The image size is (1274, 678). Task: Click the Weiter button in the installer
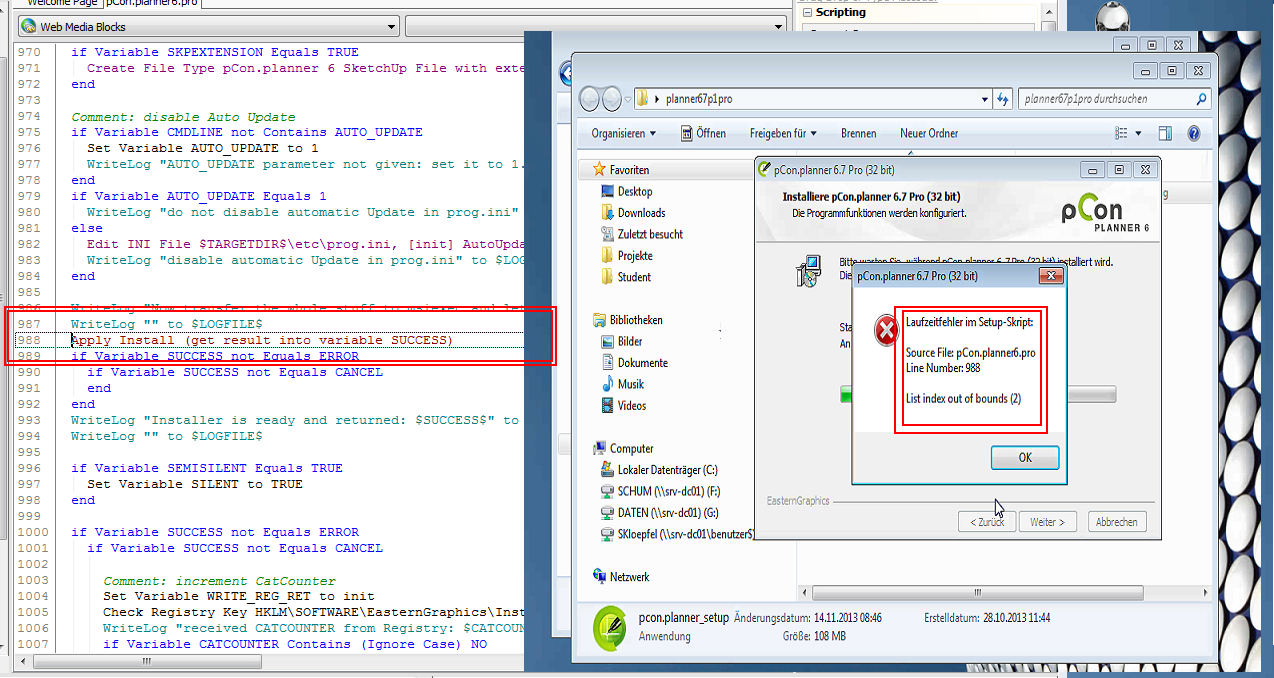1047,522
